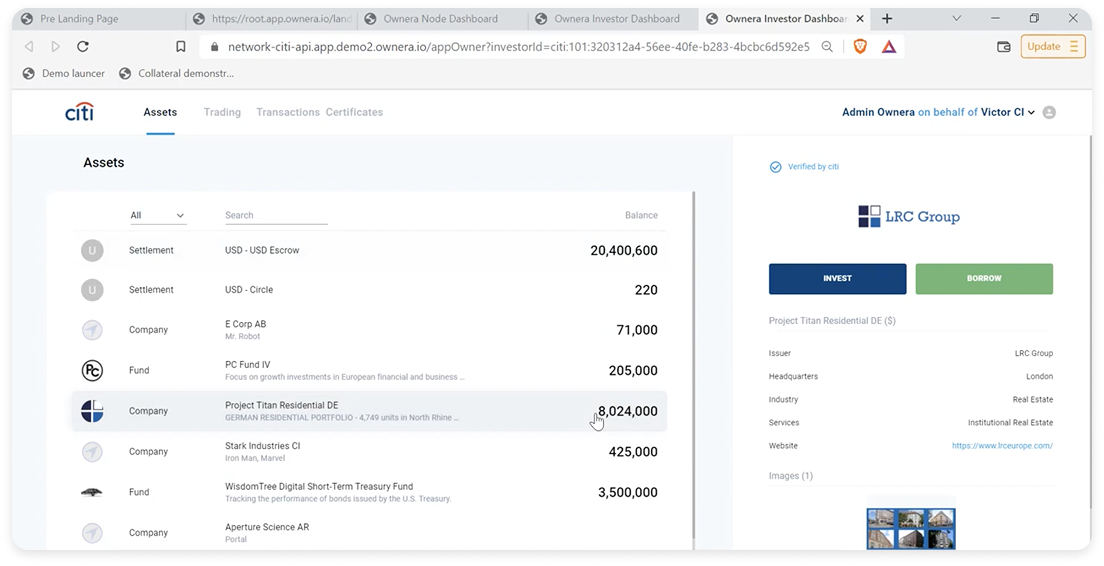This screenshot has width=1104, height=566.
Task: Open the lrceurope.com website link
Action: [x=1002, y=446]
